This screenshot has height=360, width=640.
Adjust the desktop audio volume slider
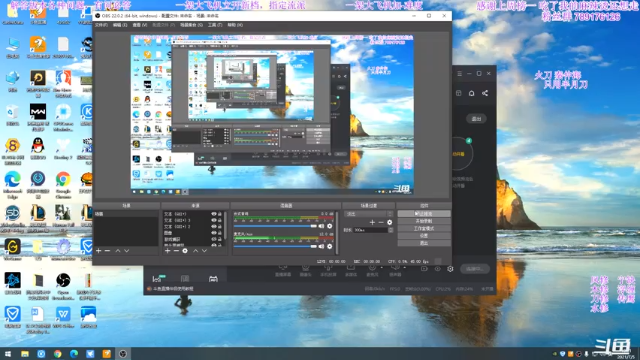click(275, 226)
